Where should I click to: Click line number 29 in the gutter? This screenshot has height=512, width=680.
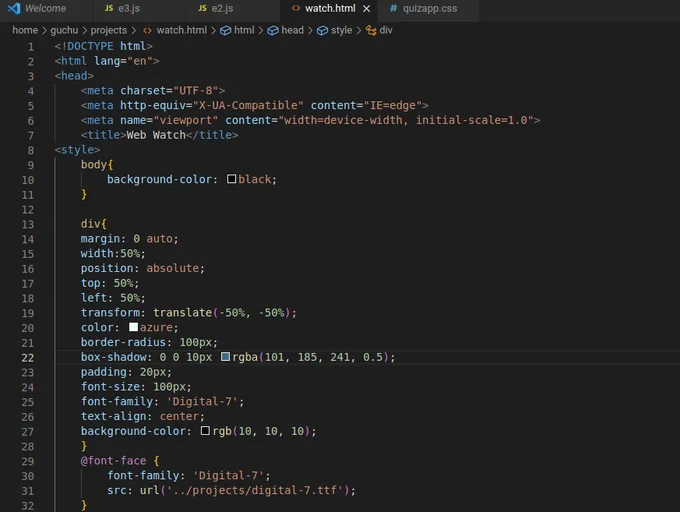tap(27, 461)
